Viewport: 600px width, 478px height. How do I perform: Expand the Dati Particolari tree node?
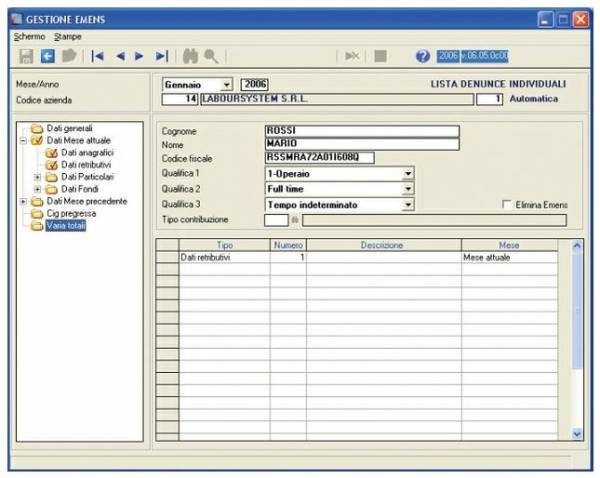38,177
